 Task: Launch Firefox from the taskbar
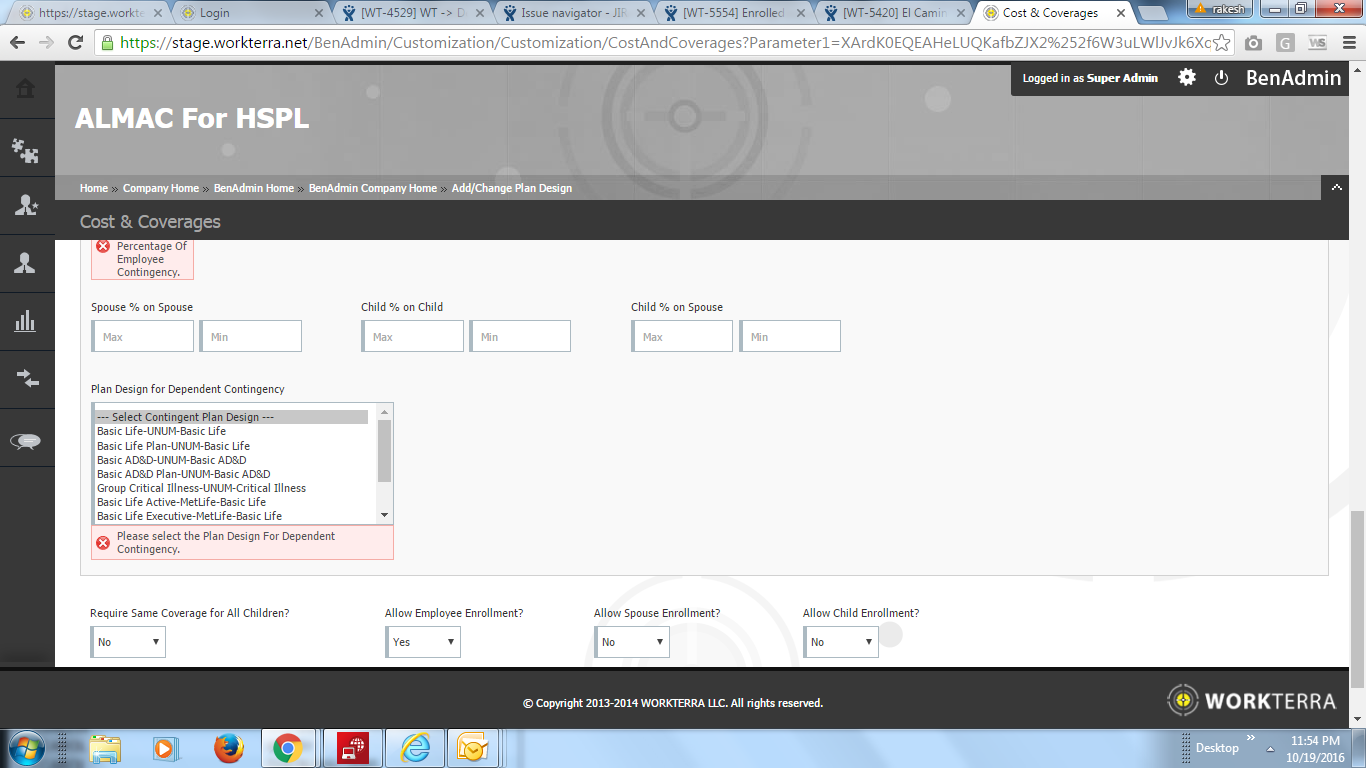click(x=229, y=748)
